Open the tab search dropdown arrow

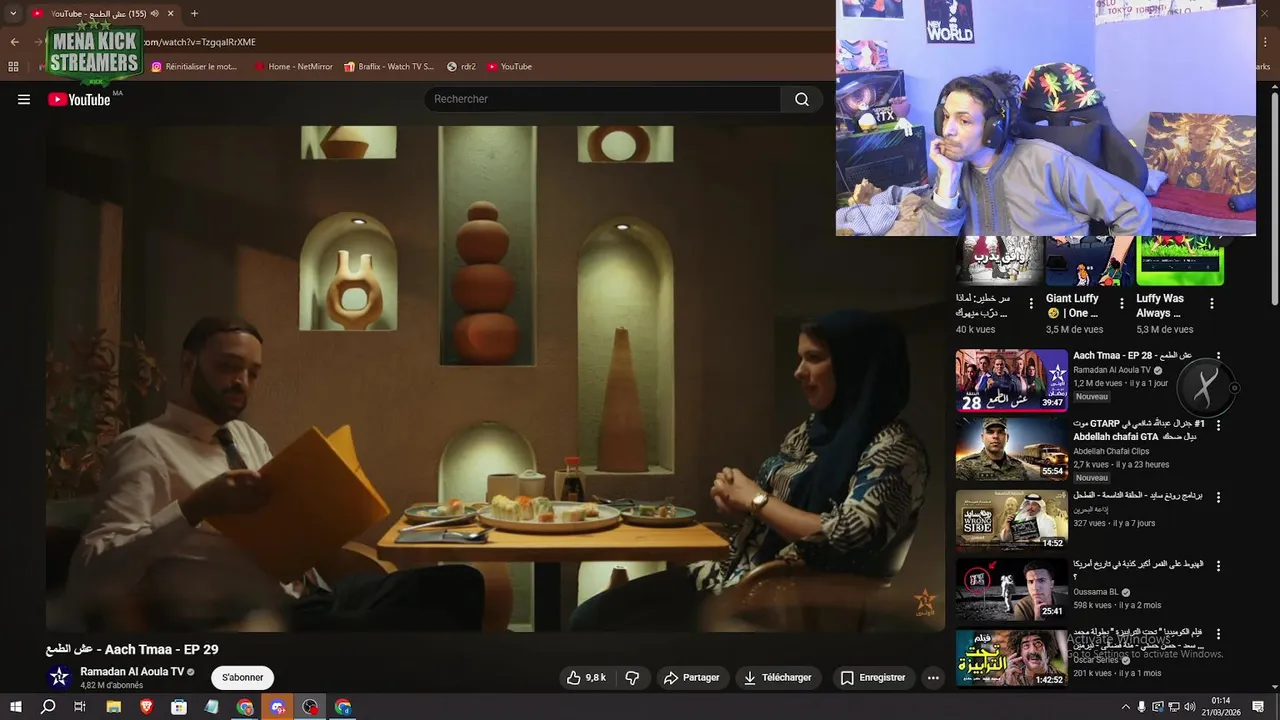pos(13,14)
